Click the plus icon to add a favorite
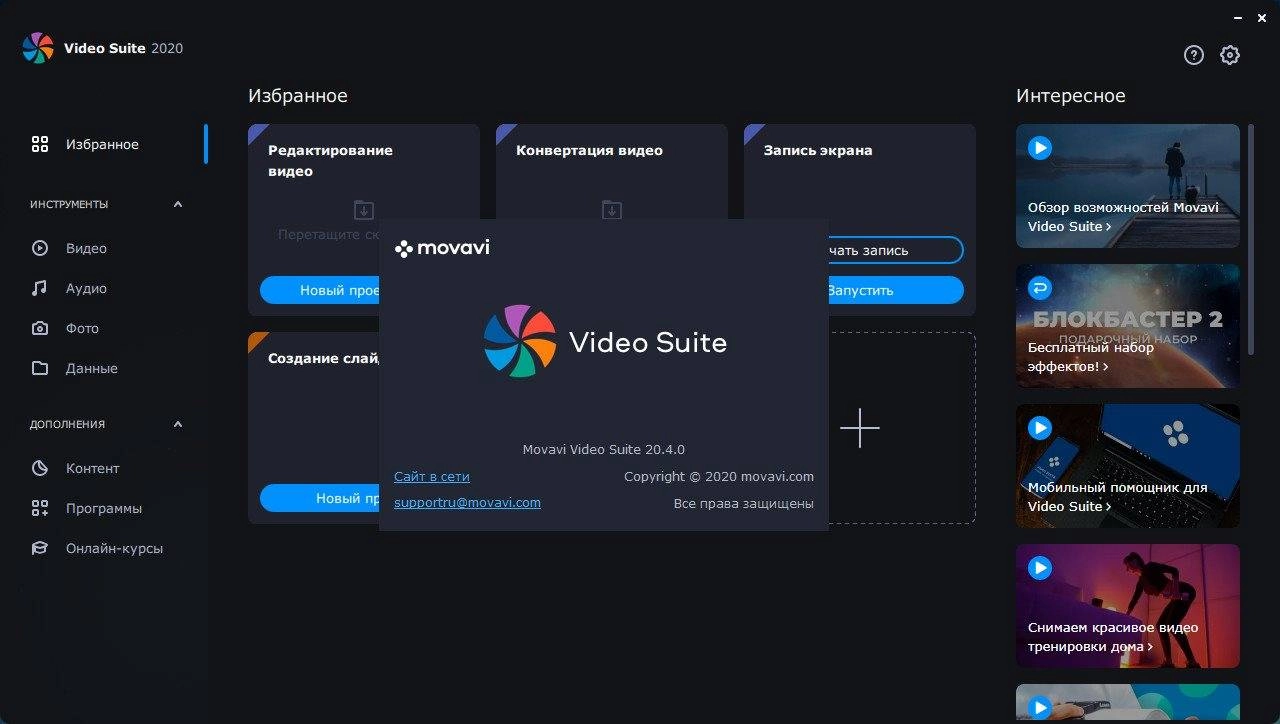Image resolution: width=1280 pixels, height=724 pixels. pos(860,428)
